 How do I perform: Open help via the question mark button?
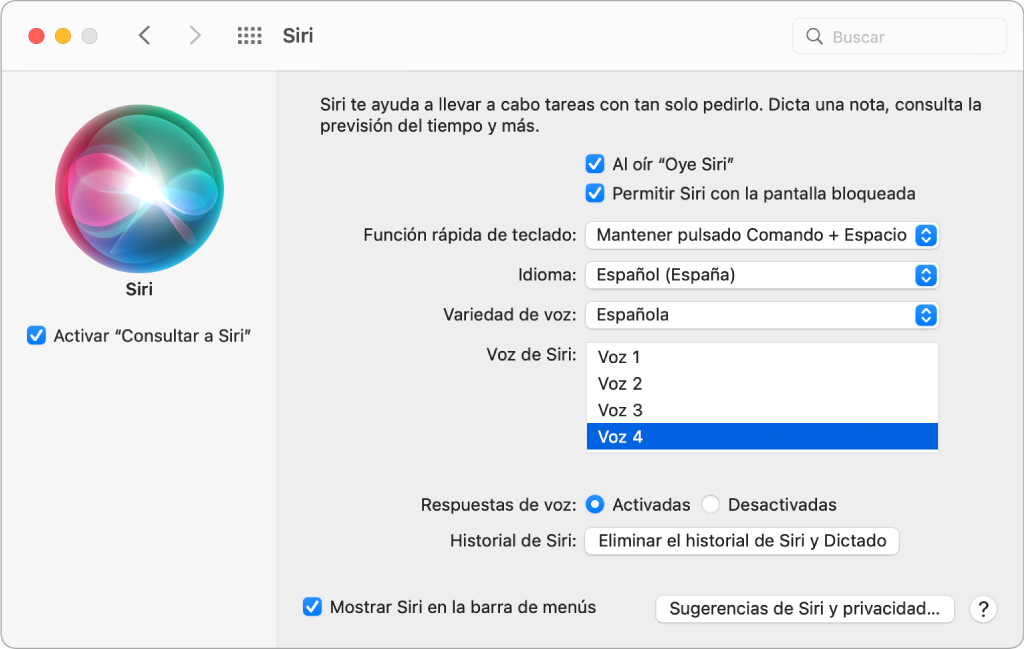click(x=985, y=609)
